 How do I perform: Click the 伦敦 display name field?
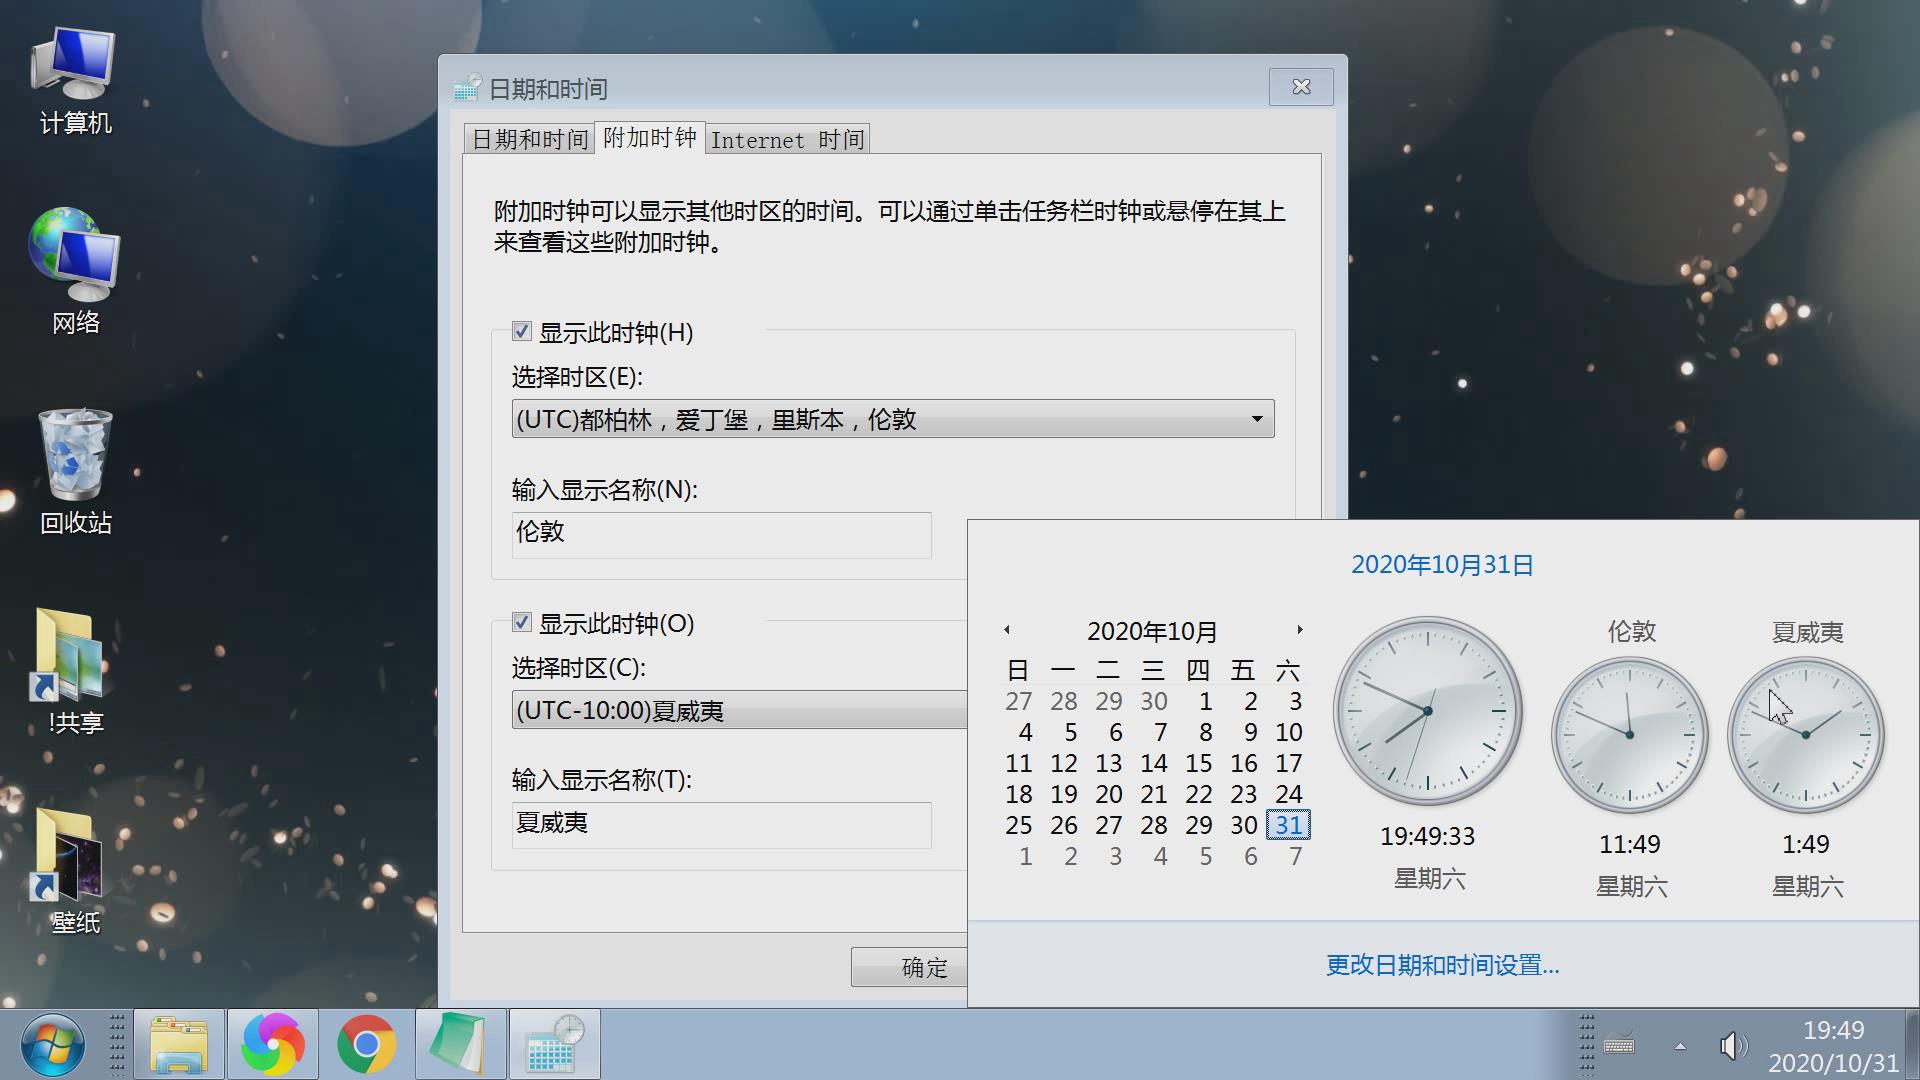coord(721,535)
